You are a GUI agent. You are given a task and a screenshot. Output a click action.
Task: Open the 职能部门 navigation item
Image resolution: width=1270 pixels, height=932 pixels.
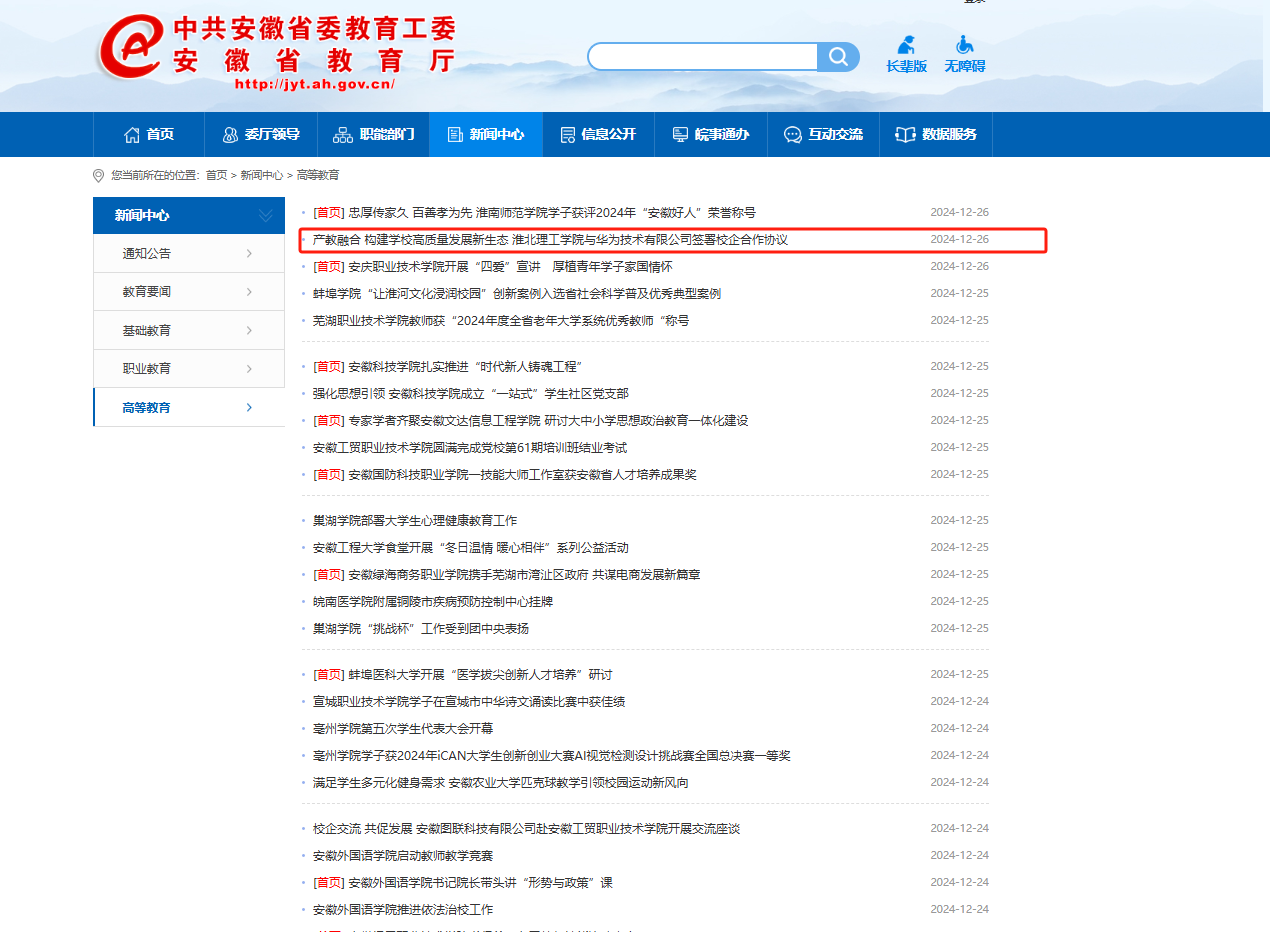pos(373,134)
